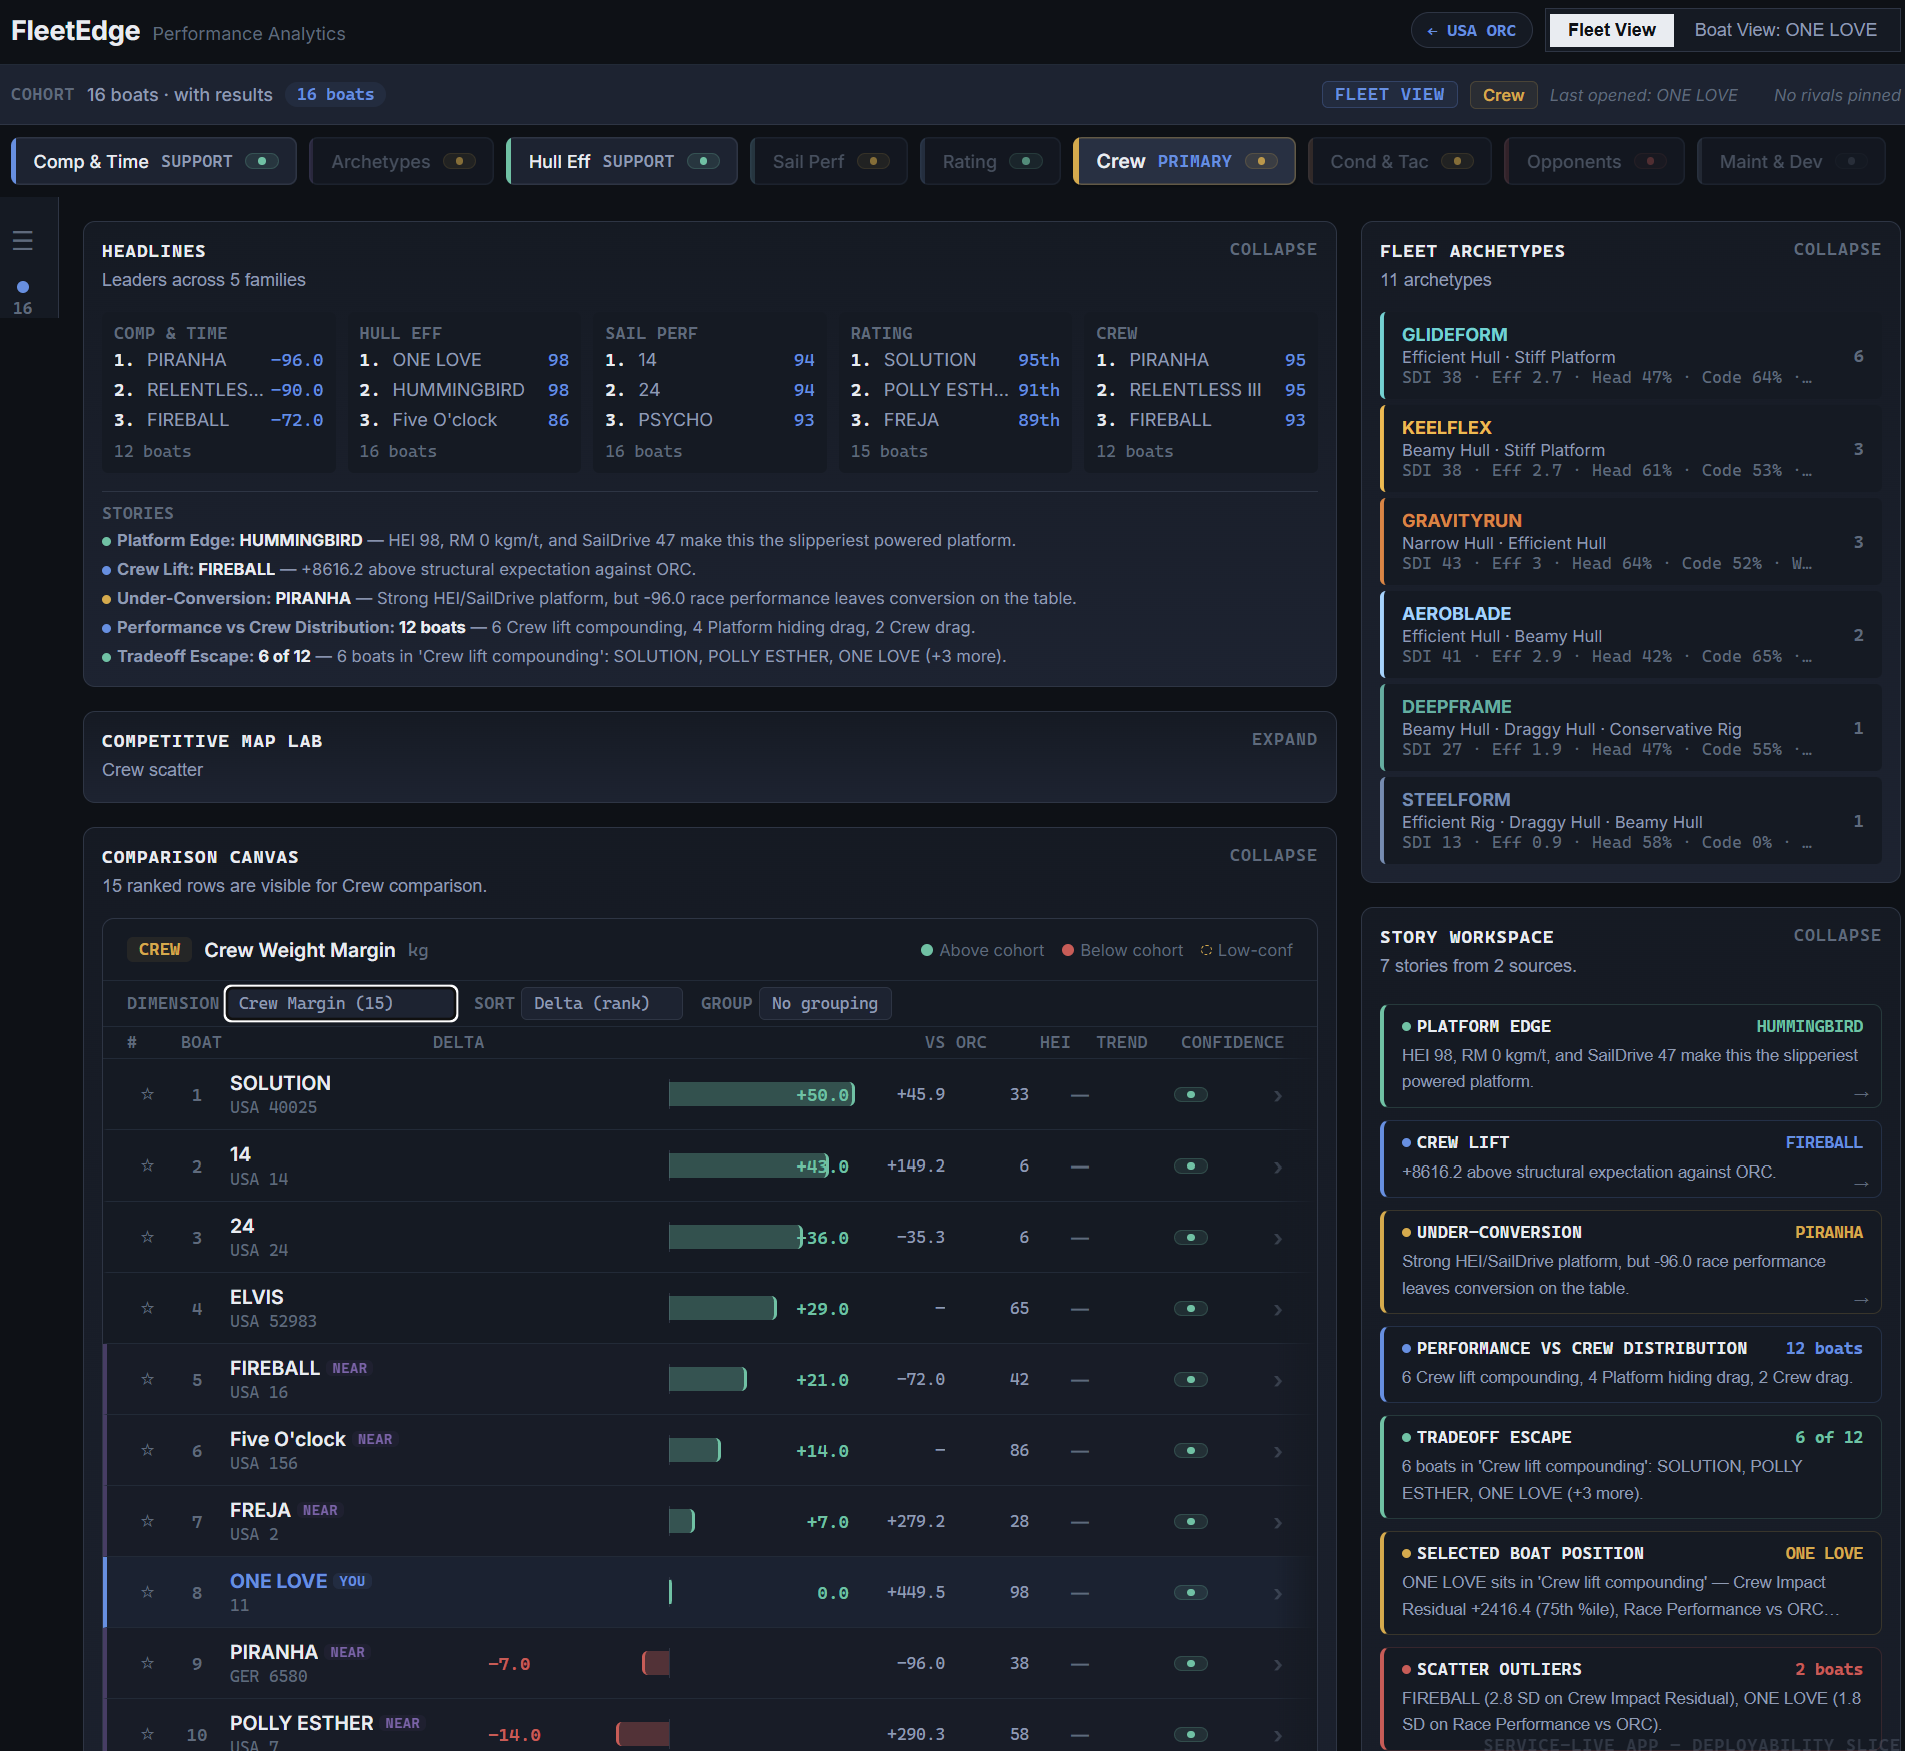Open the KEELFLEX archetype card

tap(1631, 448)
